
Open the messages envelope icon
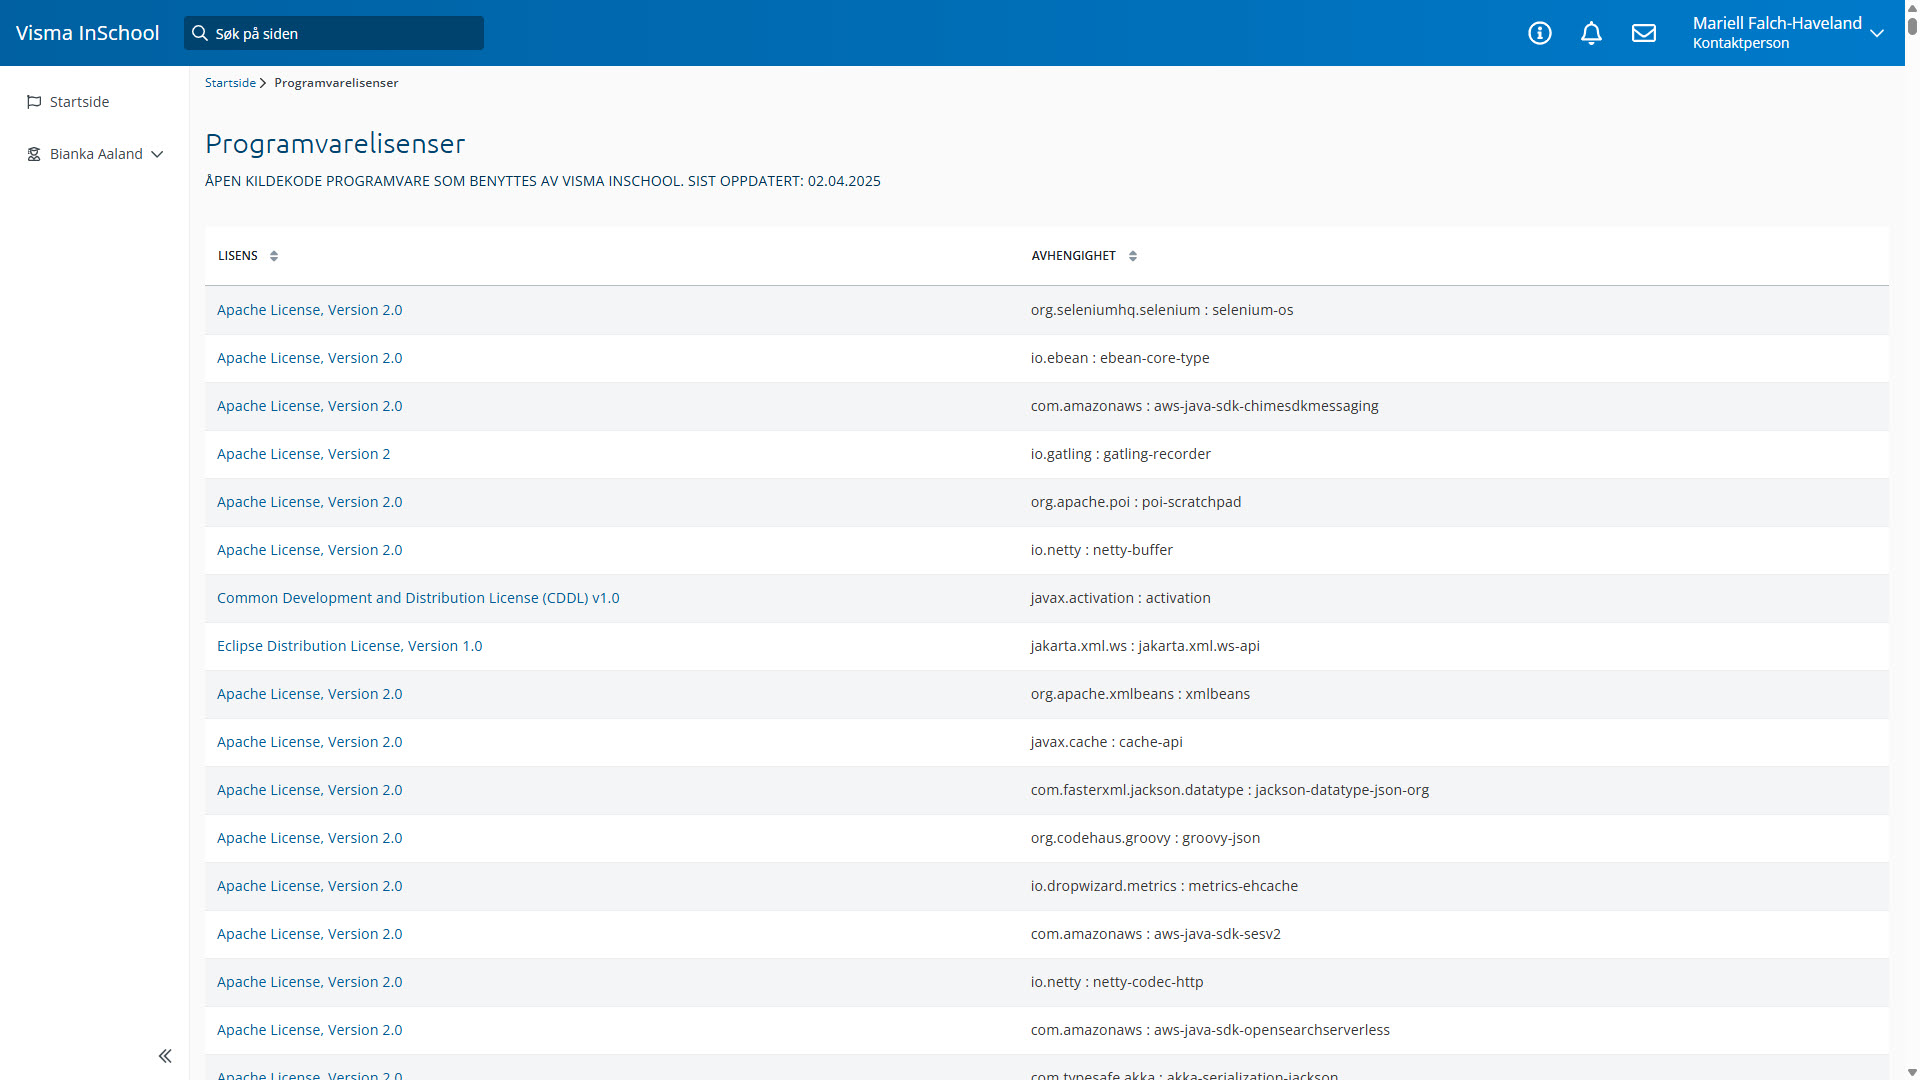point(1644,33)
